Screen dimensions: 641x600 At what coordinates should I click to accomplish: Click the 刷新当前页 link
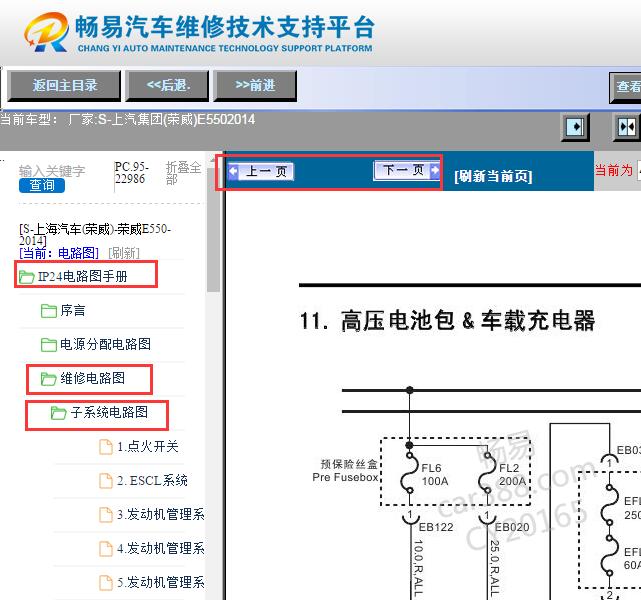click(x=493, y=176)
